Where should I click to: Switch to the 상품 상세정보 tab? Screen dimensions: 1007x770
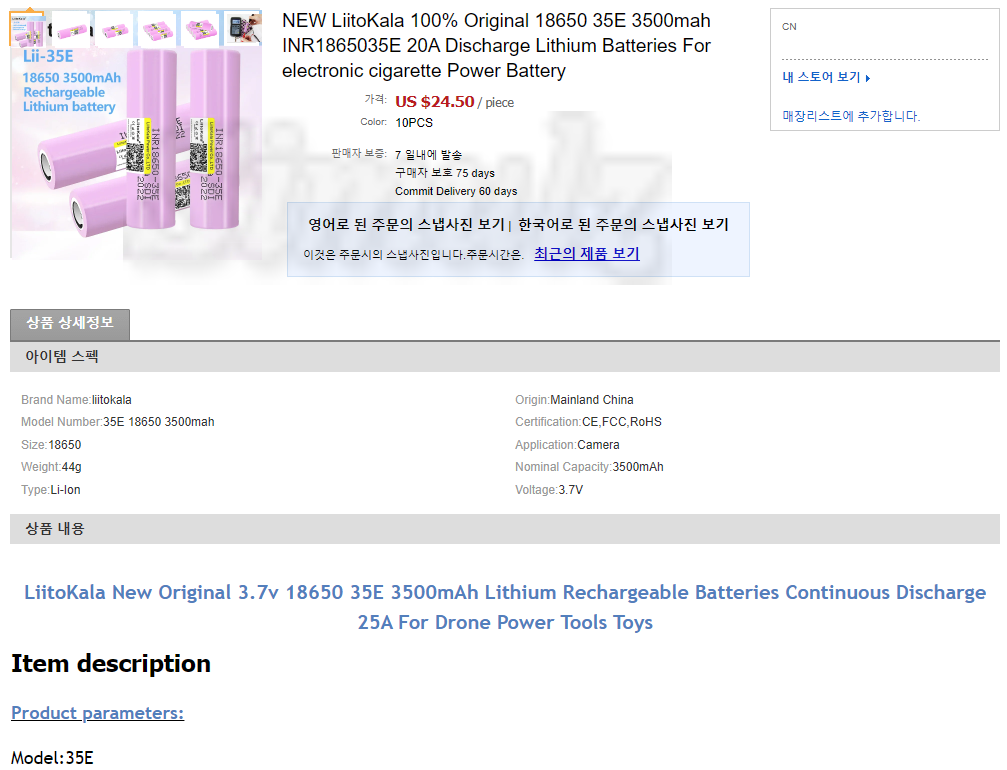tap(70, 324)
